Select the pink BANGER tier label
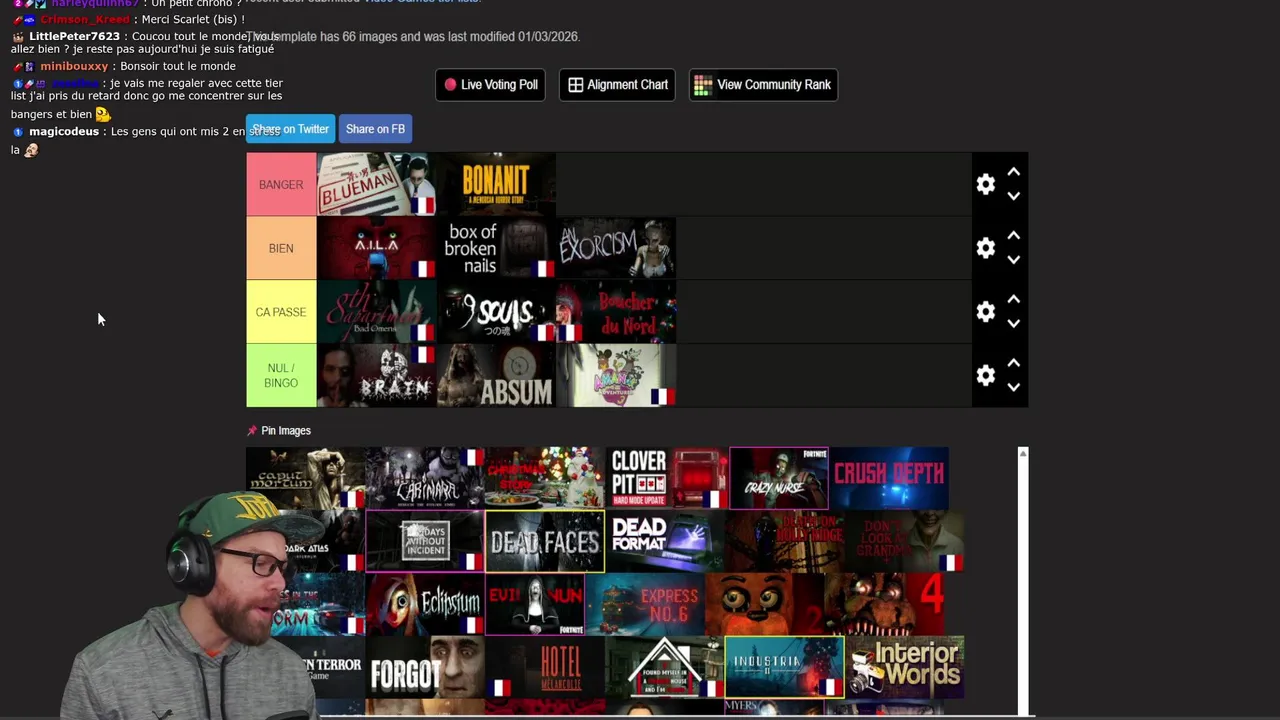Viewport: 1280px width, 720px height. click(x=281, y=185)
